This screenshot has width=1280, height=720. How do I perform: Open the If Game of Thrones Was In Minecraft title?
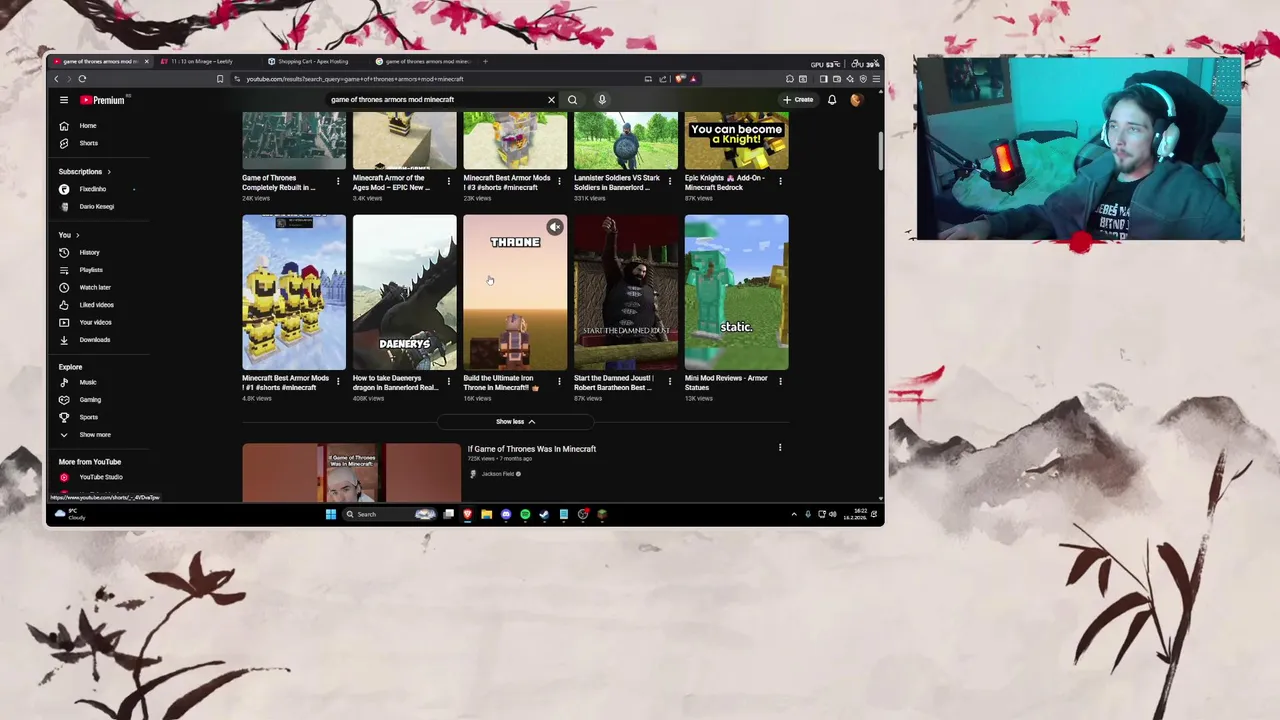pos(532,449)
